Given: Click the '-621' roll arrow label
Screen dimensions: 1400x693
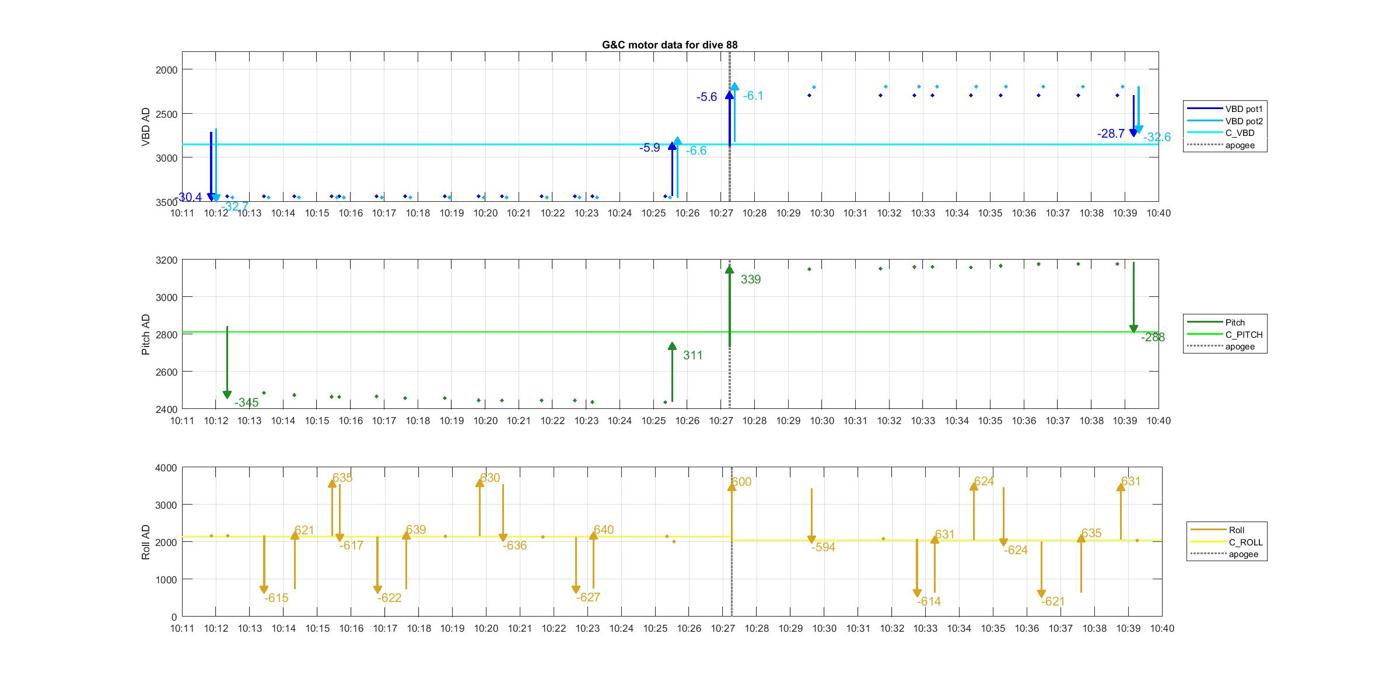Looking at the screenshot, I should 1053,602.
